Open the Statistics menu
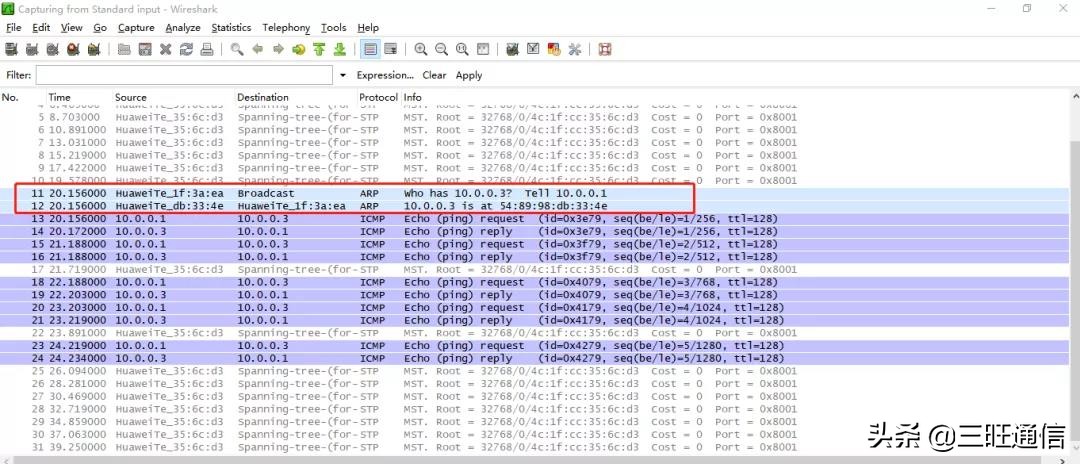Viewport: 1080px width, 464px height. [x=231, y=28]
